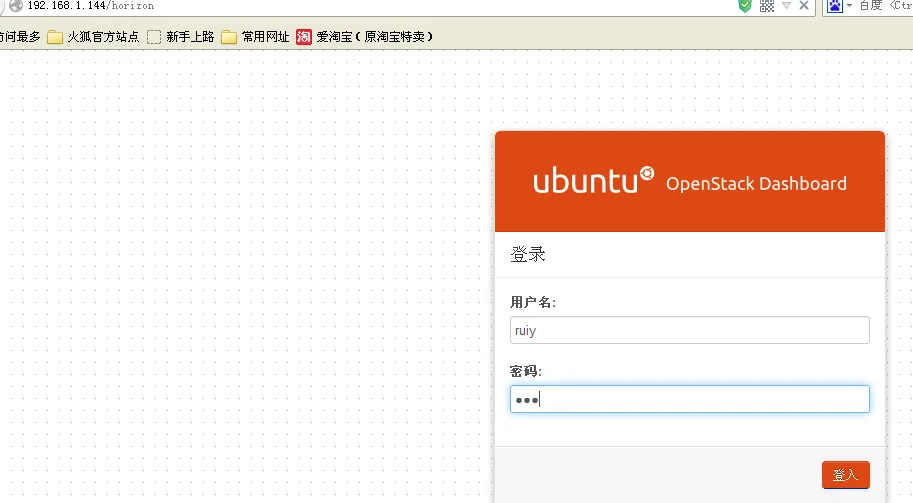Image resolution: width=913 pixels, height=503 pixels.
Task: Focus the 百度 search box
Action: pos(885,6)
